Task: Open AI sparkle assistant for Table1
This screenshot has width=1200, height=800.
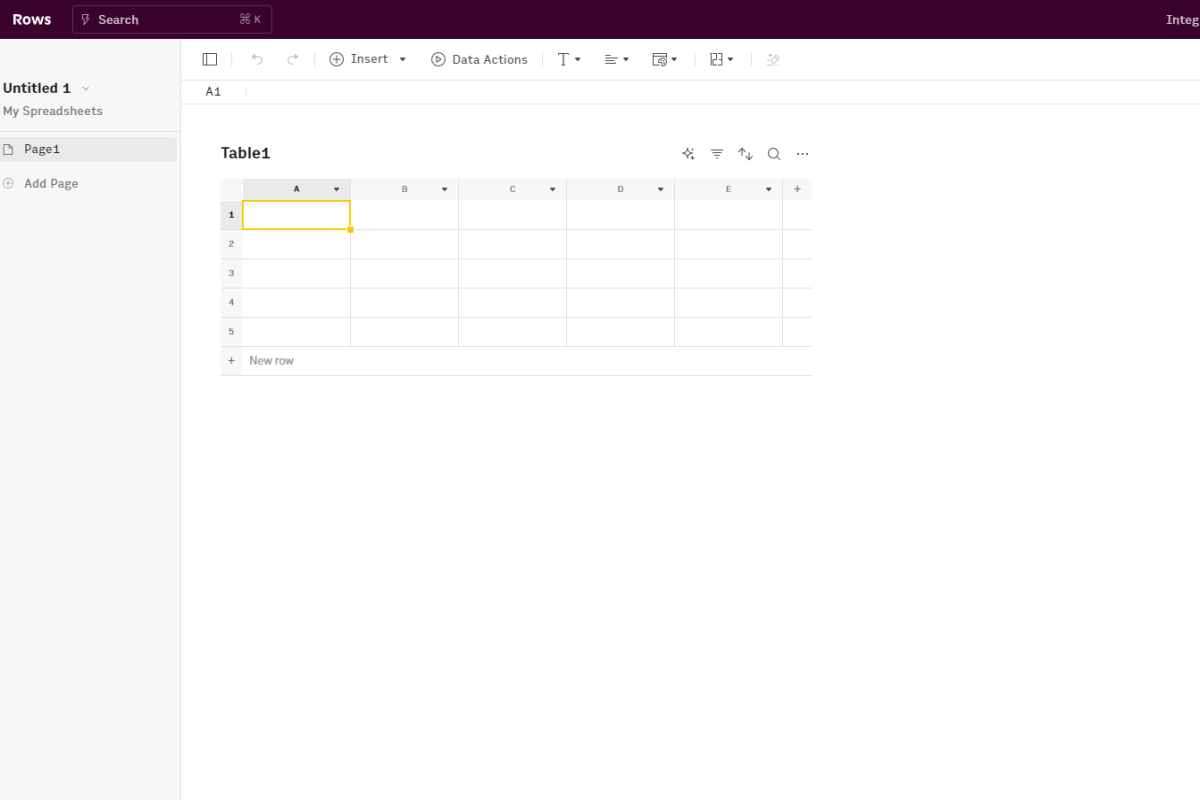Action: [688, 154]
